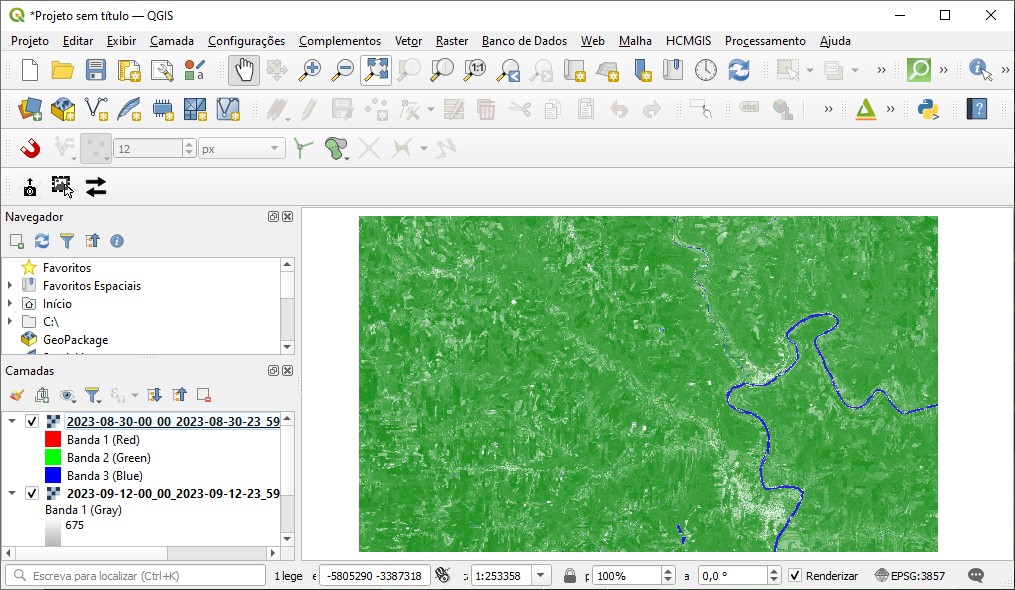Screen dimensions: 1015x590
Task: Collapse the 2023-08-30 layer legend
Action: click(x=12, y=422)
